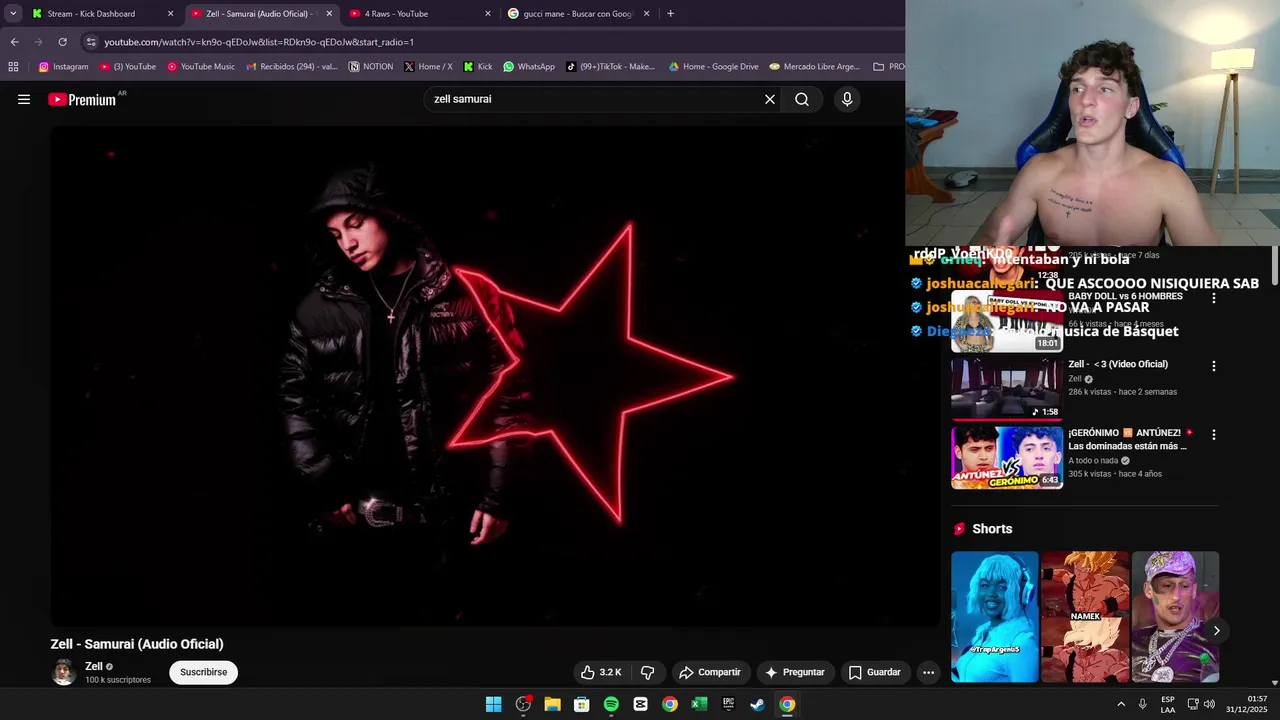Show hidden system tray icons
Screen dimensions: 1280x720
tap(1121, 704)
